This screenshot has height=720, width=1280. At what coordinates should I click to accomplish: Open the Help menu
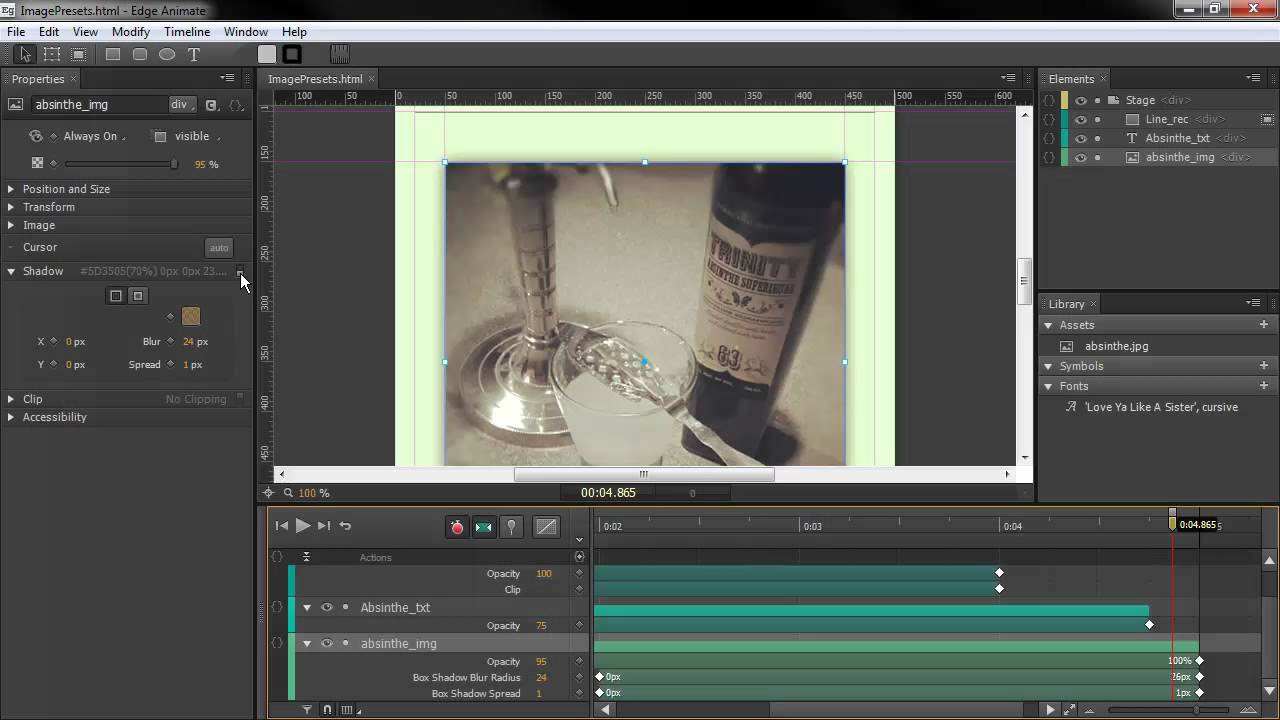(x=294, y=32)
